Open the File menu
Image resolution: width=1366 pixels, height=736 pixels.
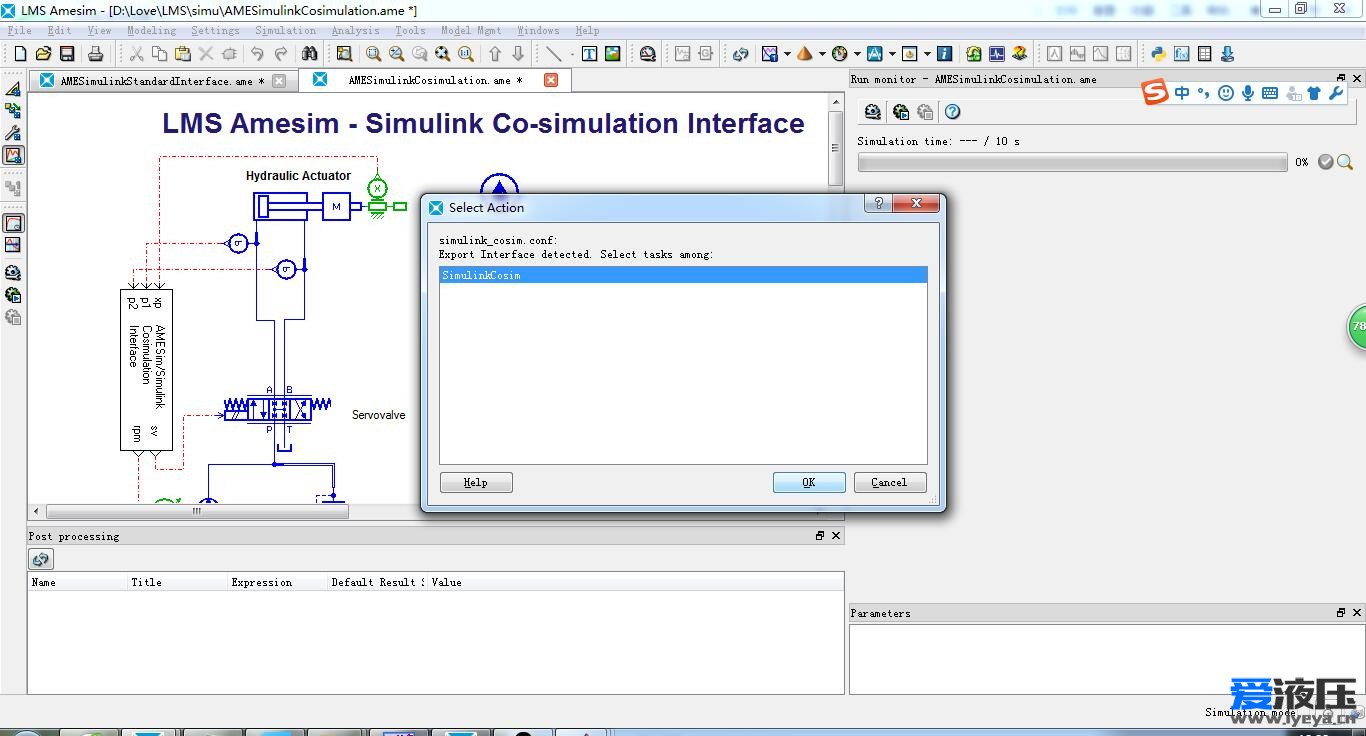20,31
